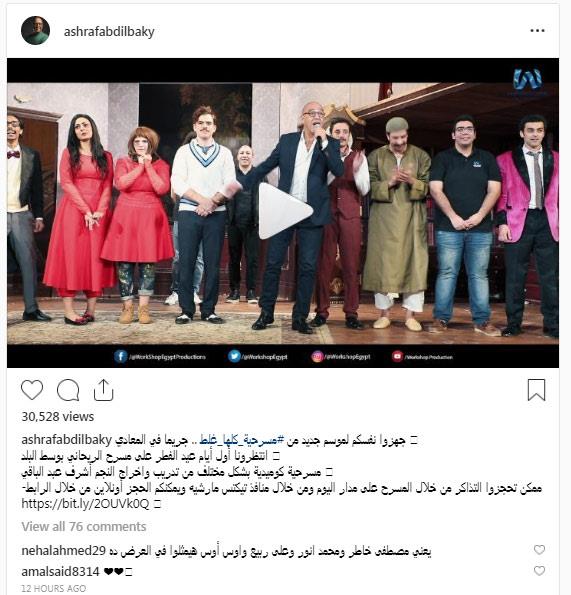Click the Twitter icon in video banner
The height and width of the screenshot is (595, 571).
click(234, 356)
